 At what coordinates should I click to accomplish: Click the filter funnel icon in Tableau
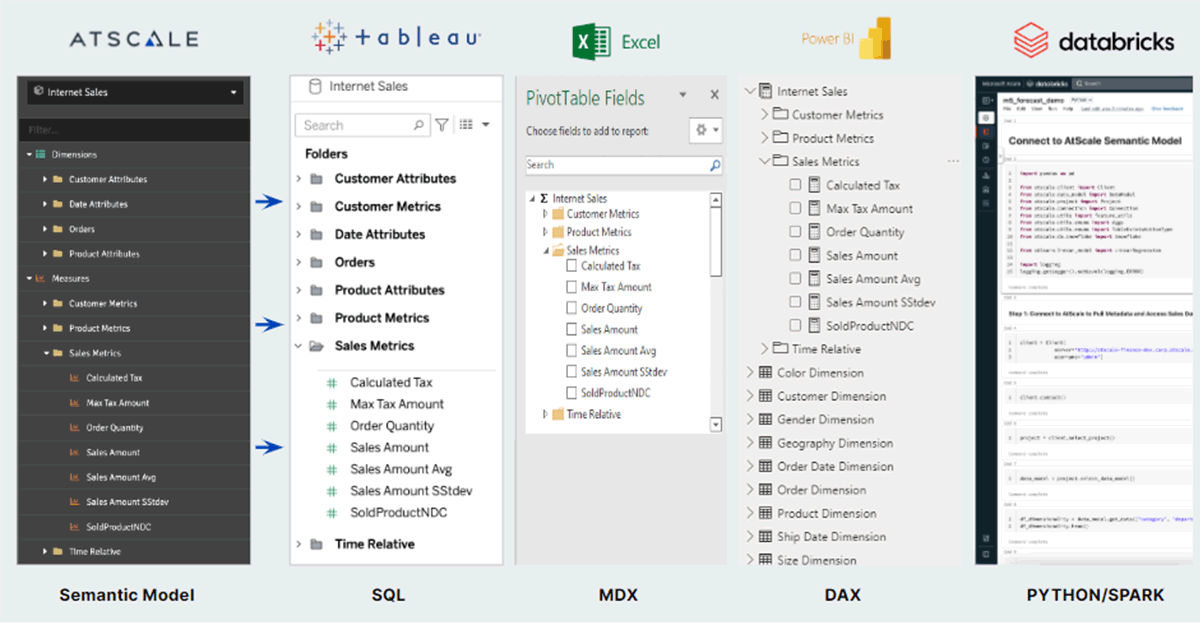tap(441, 125)
